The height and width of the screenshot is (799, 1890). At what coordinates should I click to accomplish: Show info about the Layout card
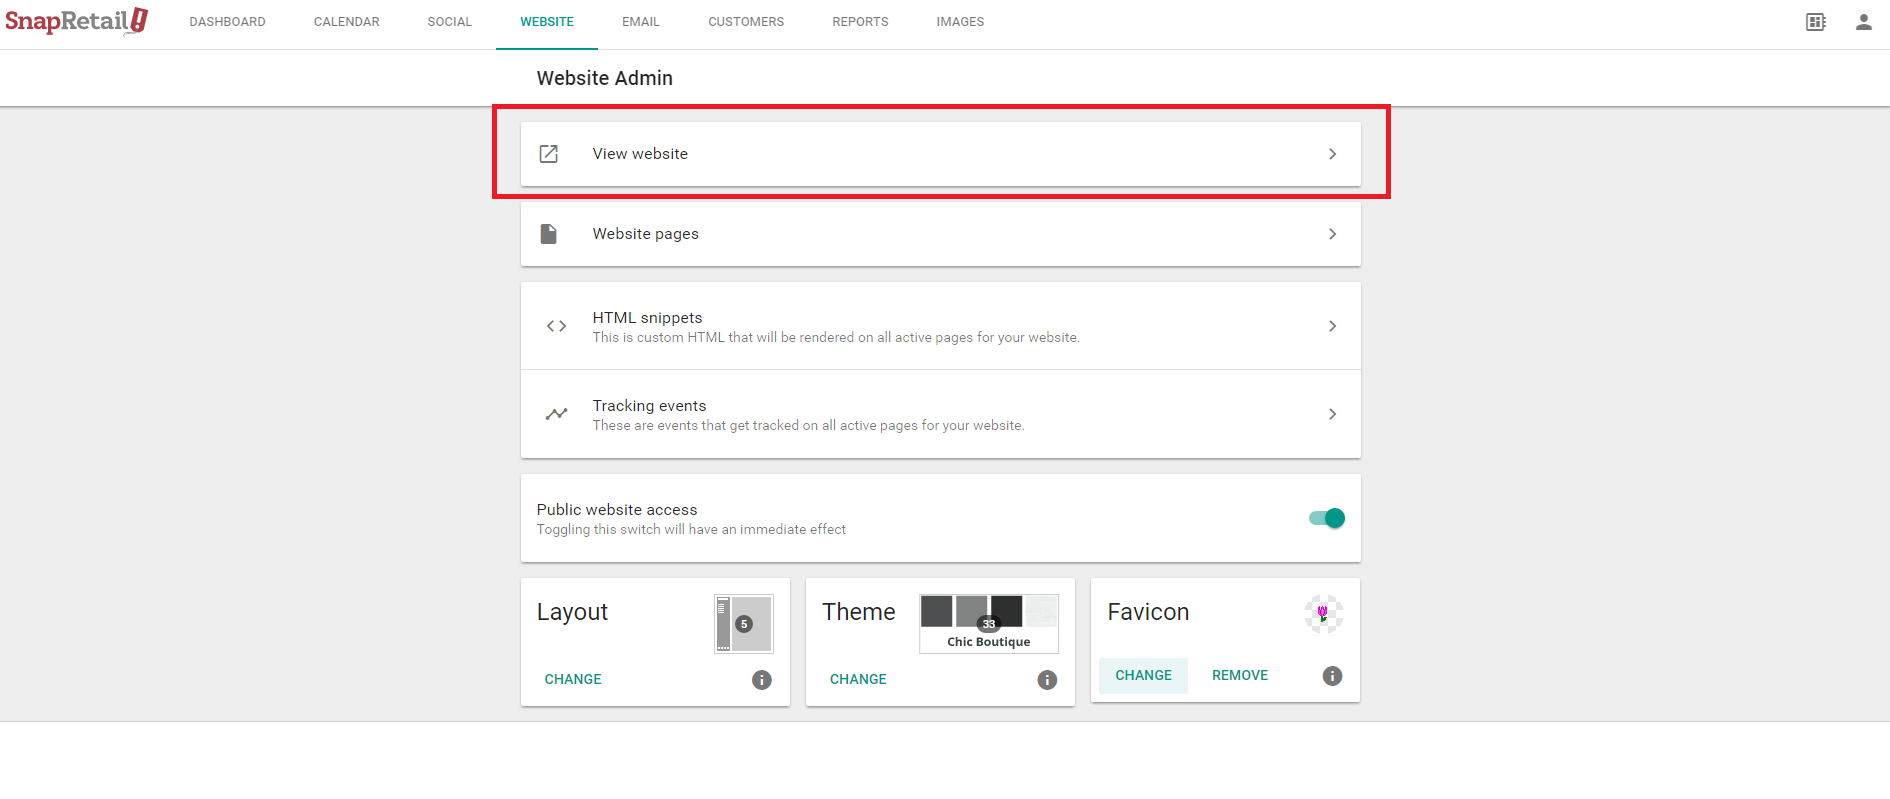(761, 680)
